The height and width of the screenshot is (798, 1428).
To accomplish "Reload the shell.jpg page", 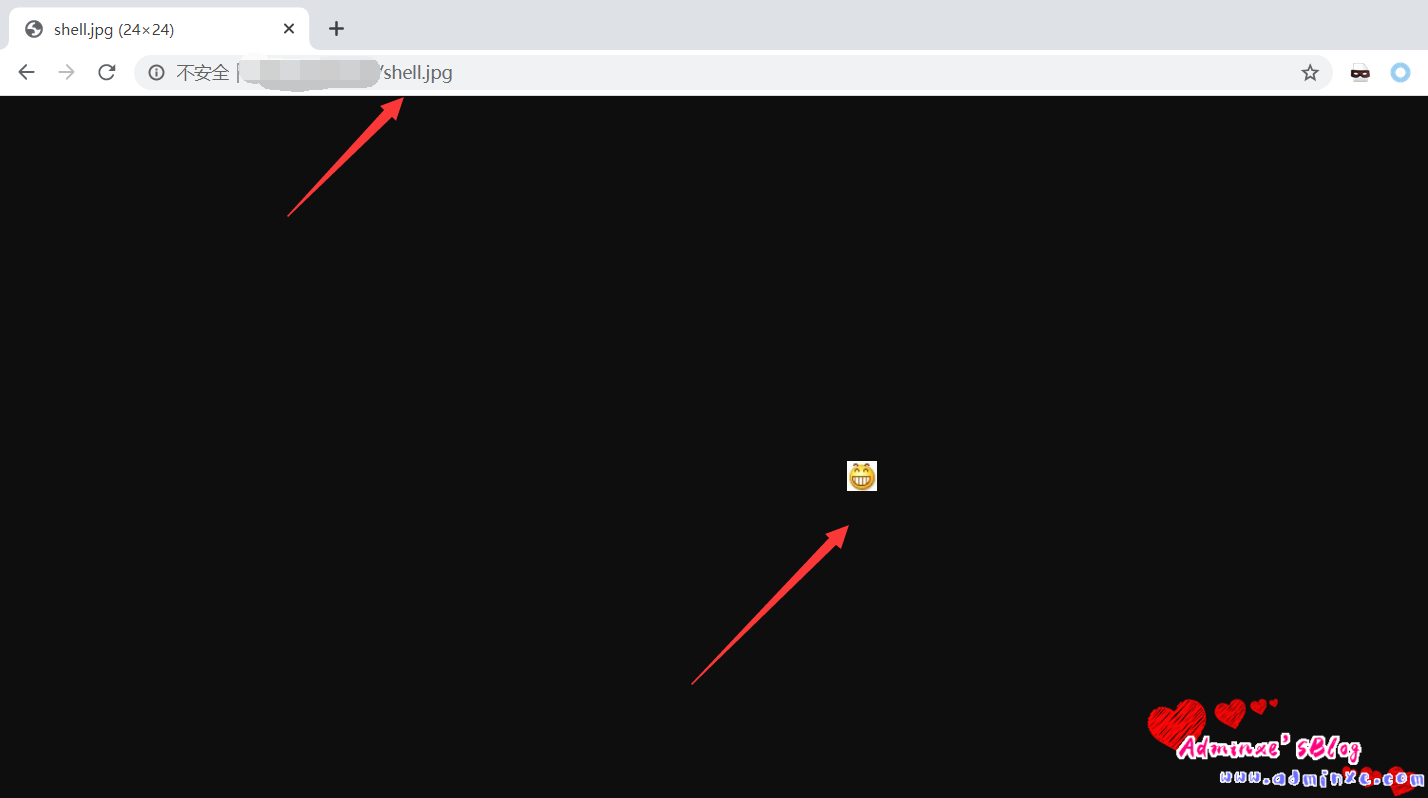I will click(107, 72).
